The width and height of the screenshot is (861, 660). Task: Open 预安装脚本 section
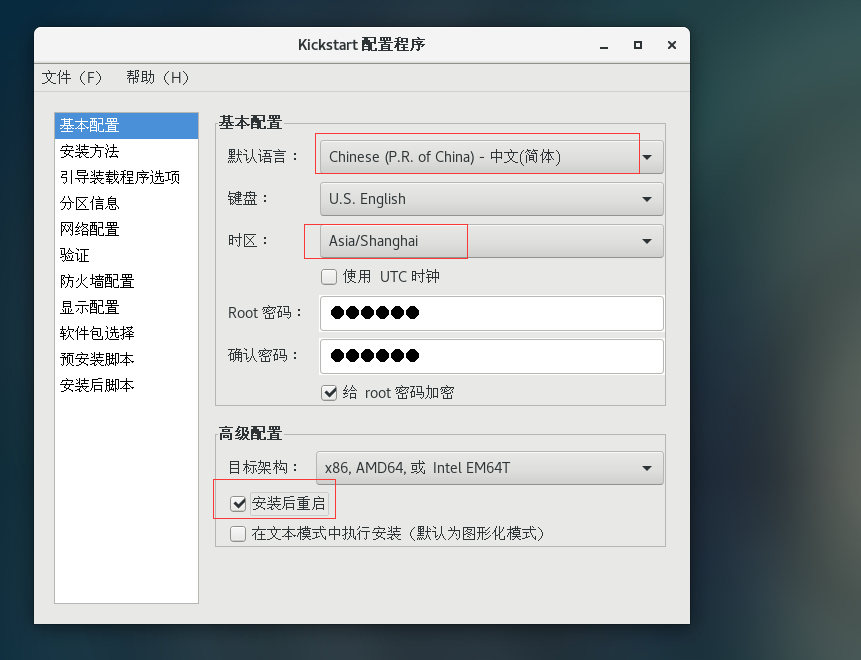(x=126, y=360)
